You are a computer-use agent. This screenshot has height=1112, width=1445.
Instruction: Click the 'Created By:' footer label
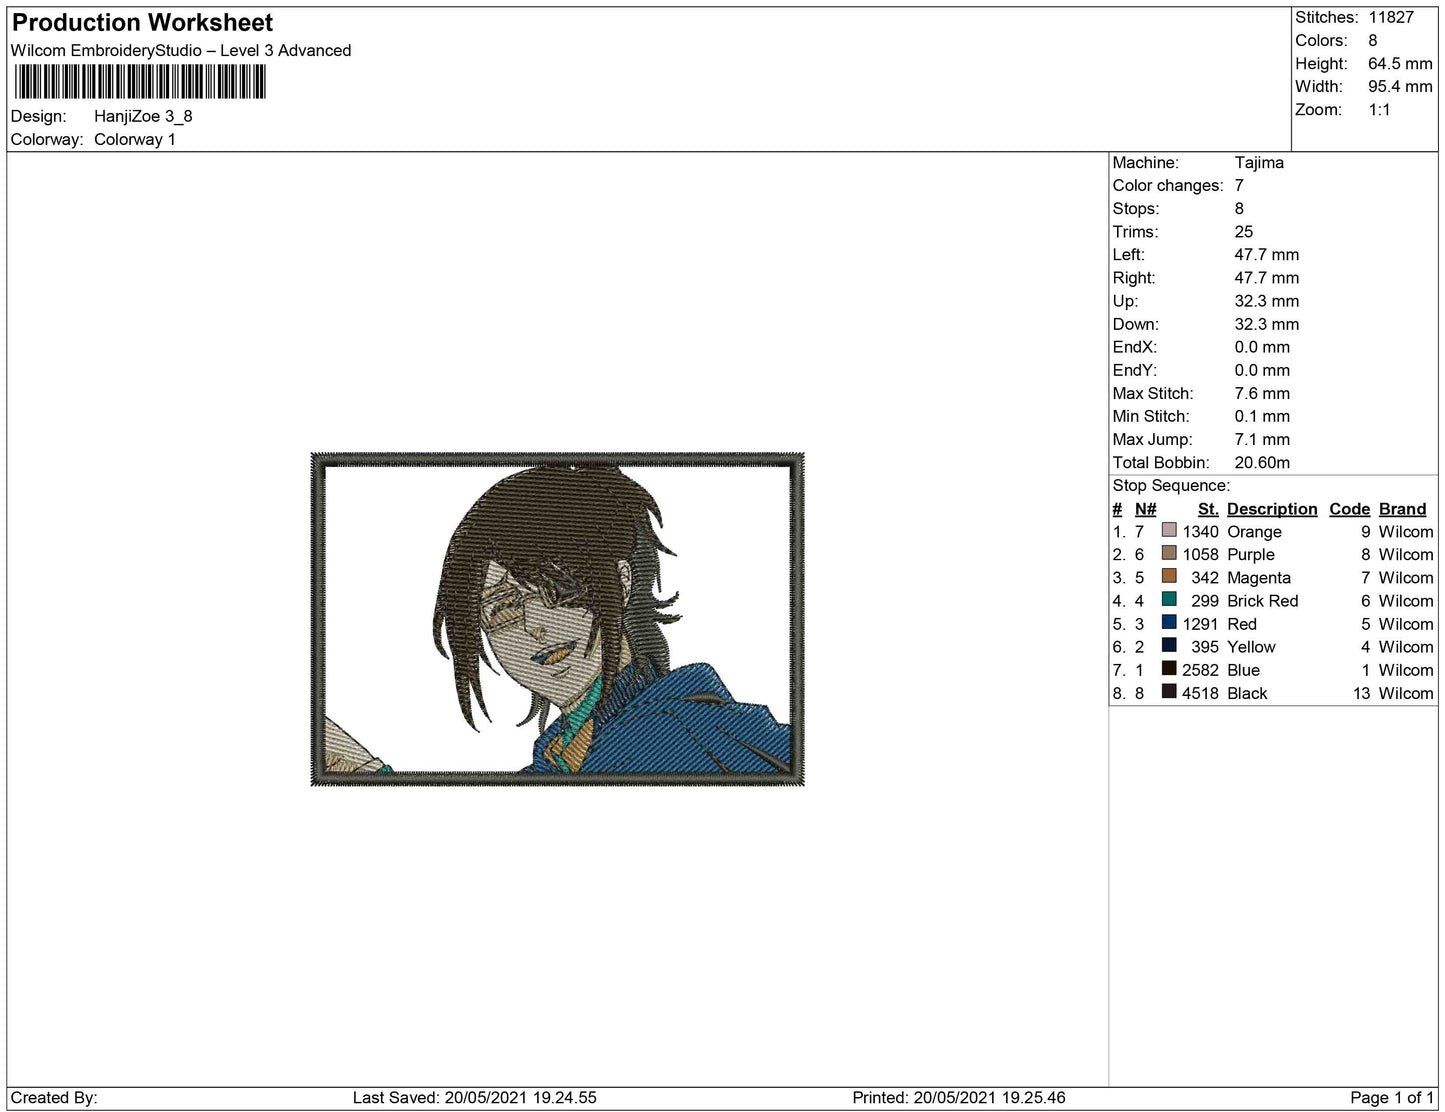tap(54, 1097)
